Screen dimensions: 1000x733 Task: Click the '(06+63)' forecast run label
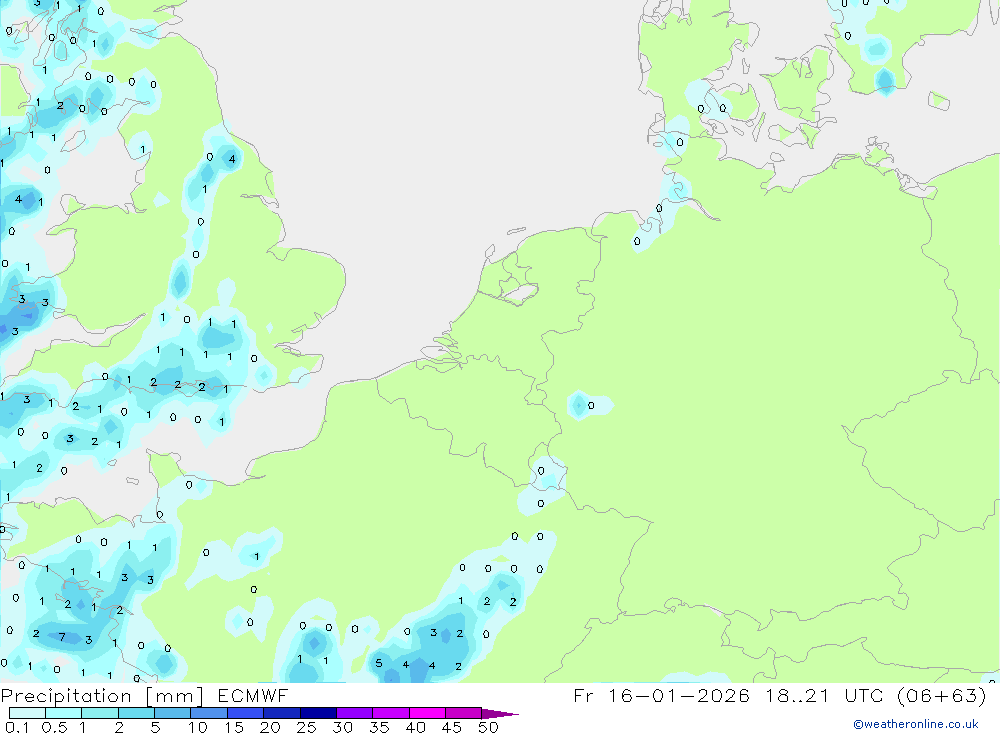coord(941,696)
